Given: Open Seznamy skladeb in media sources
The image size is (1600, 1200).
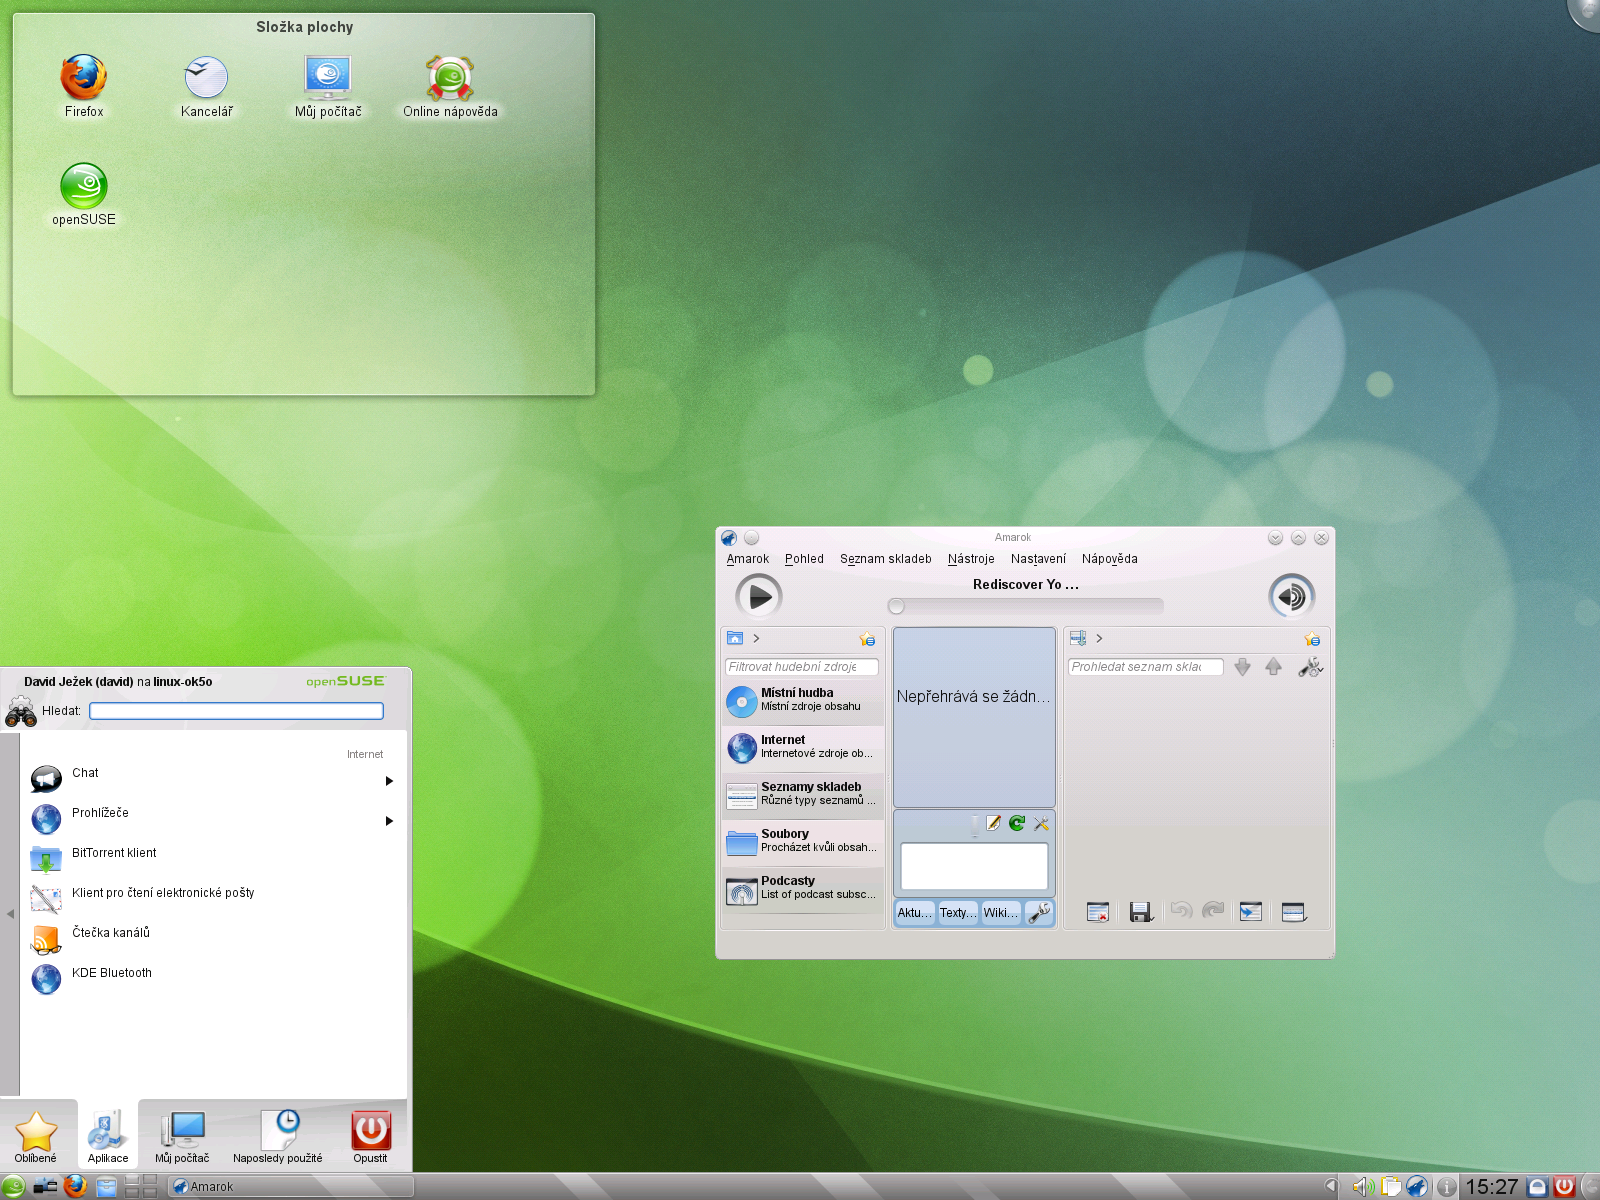Looking at the screenshot, I should [x=803, y=795].
